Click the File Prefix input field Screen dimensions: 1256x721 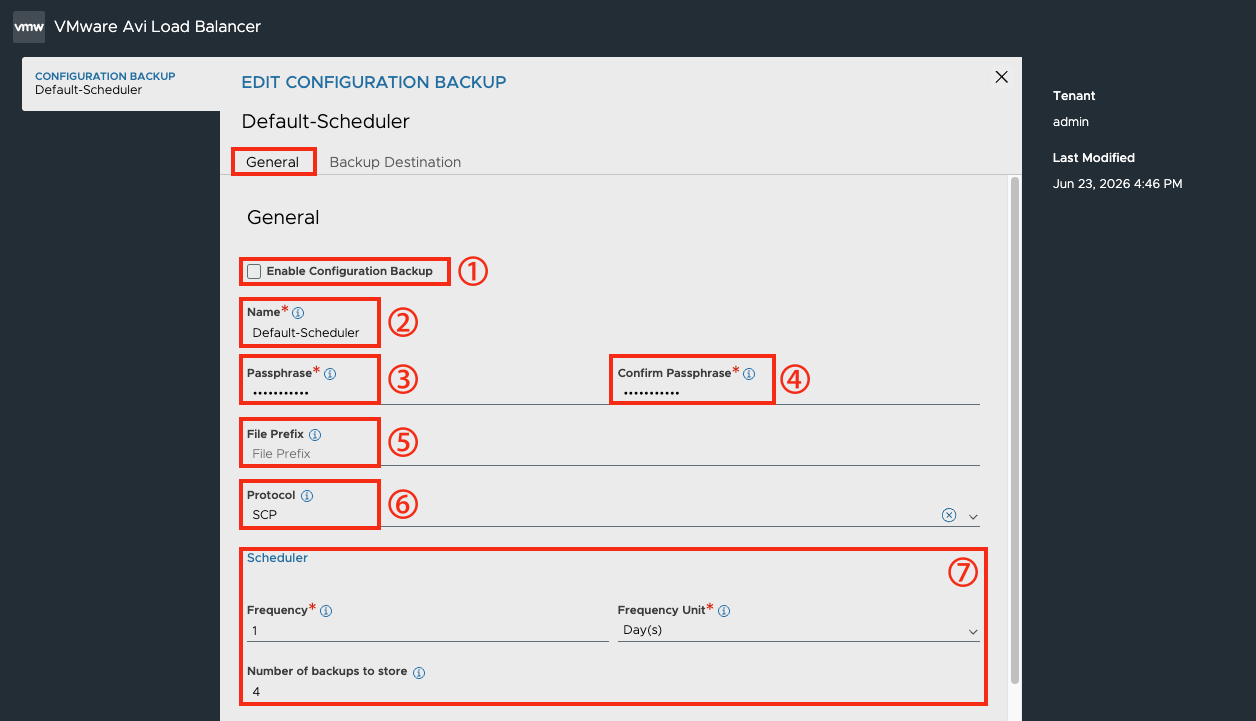pos(613,454)
